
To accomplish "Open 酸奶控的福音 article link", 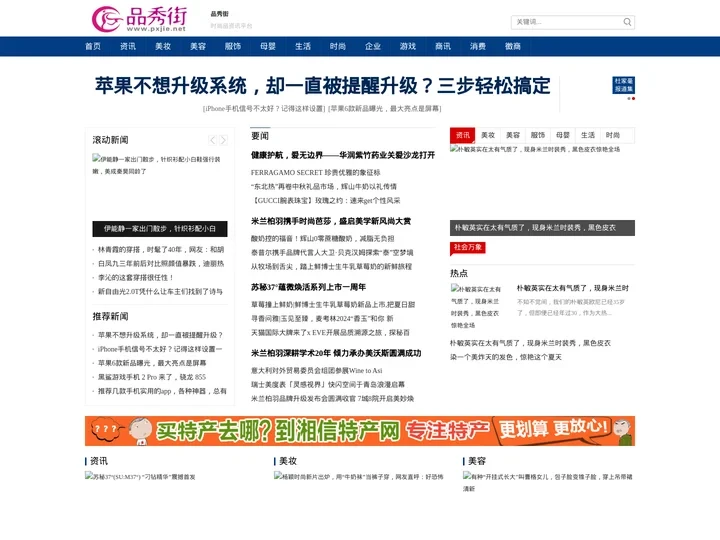I will click(322, 239).
